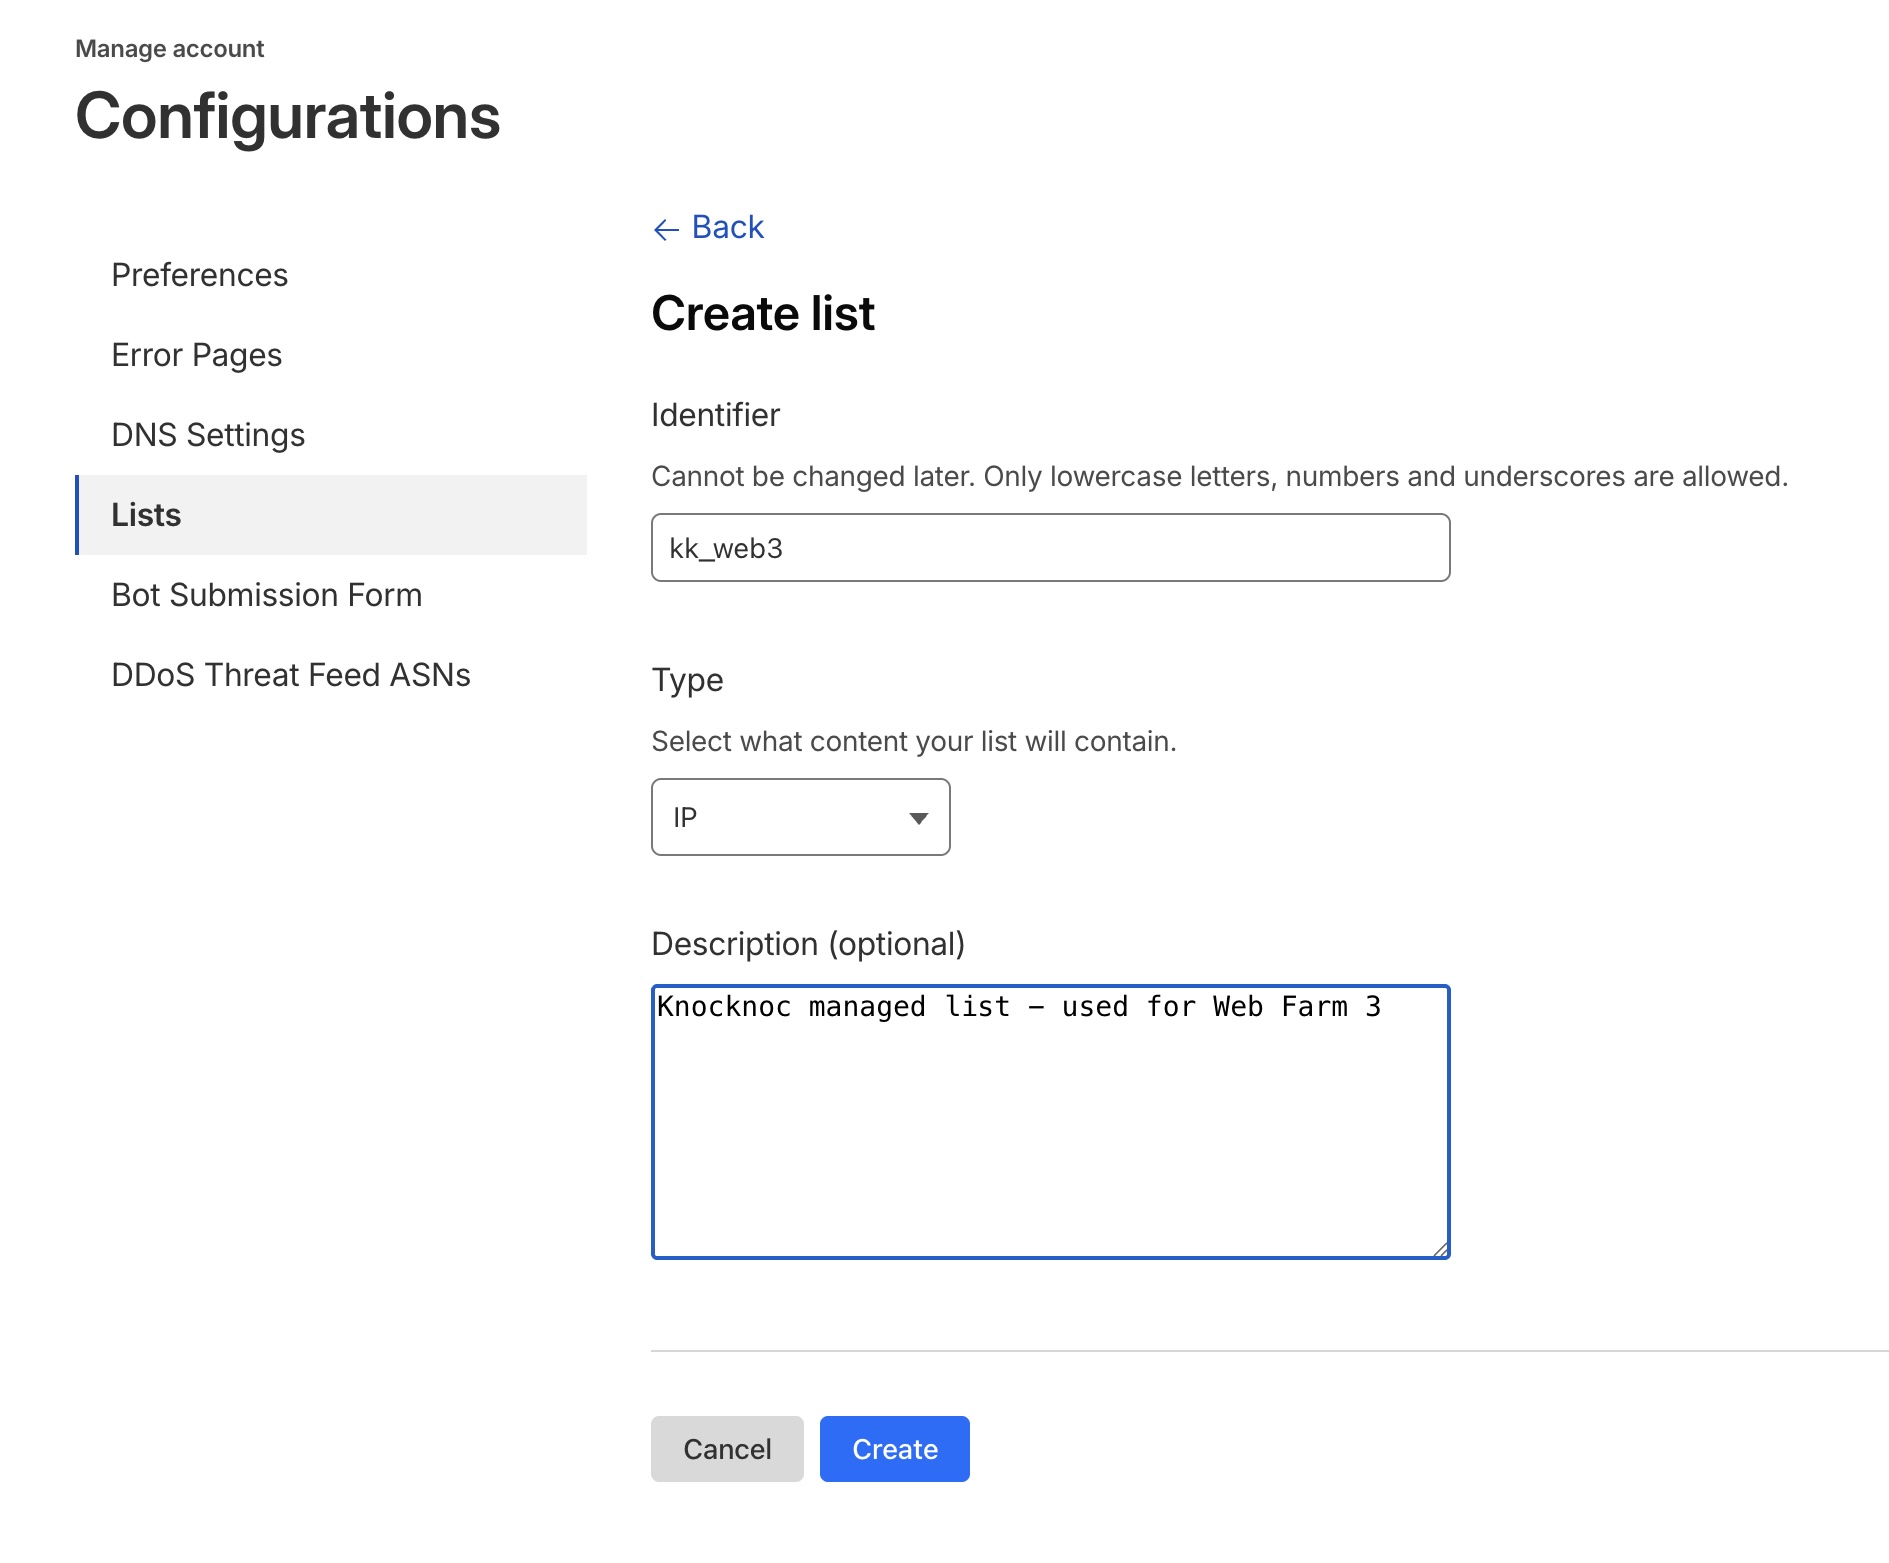
Task: Click the Identifier field label
Action: 715,415
